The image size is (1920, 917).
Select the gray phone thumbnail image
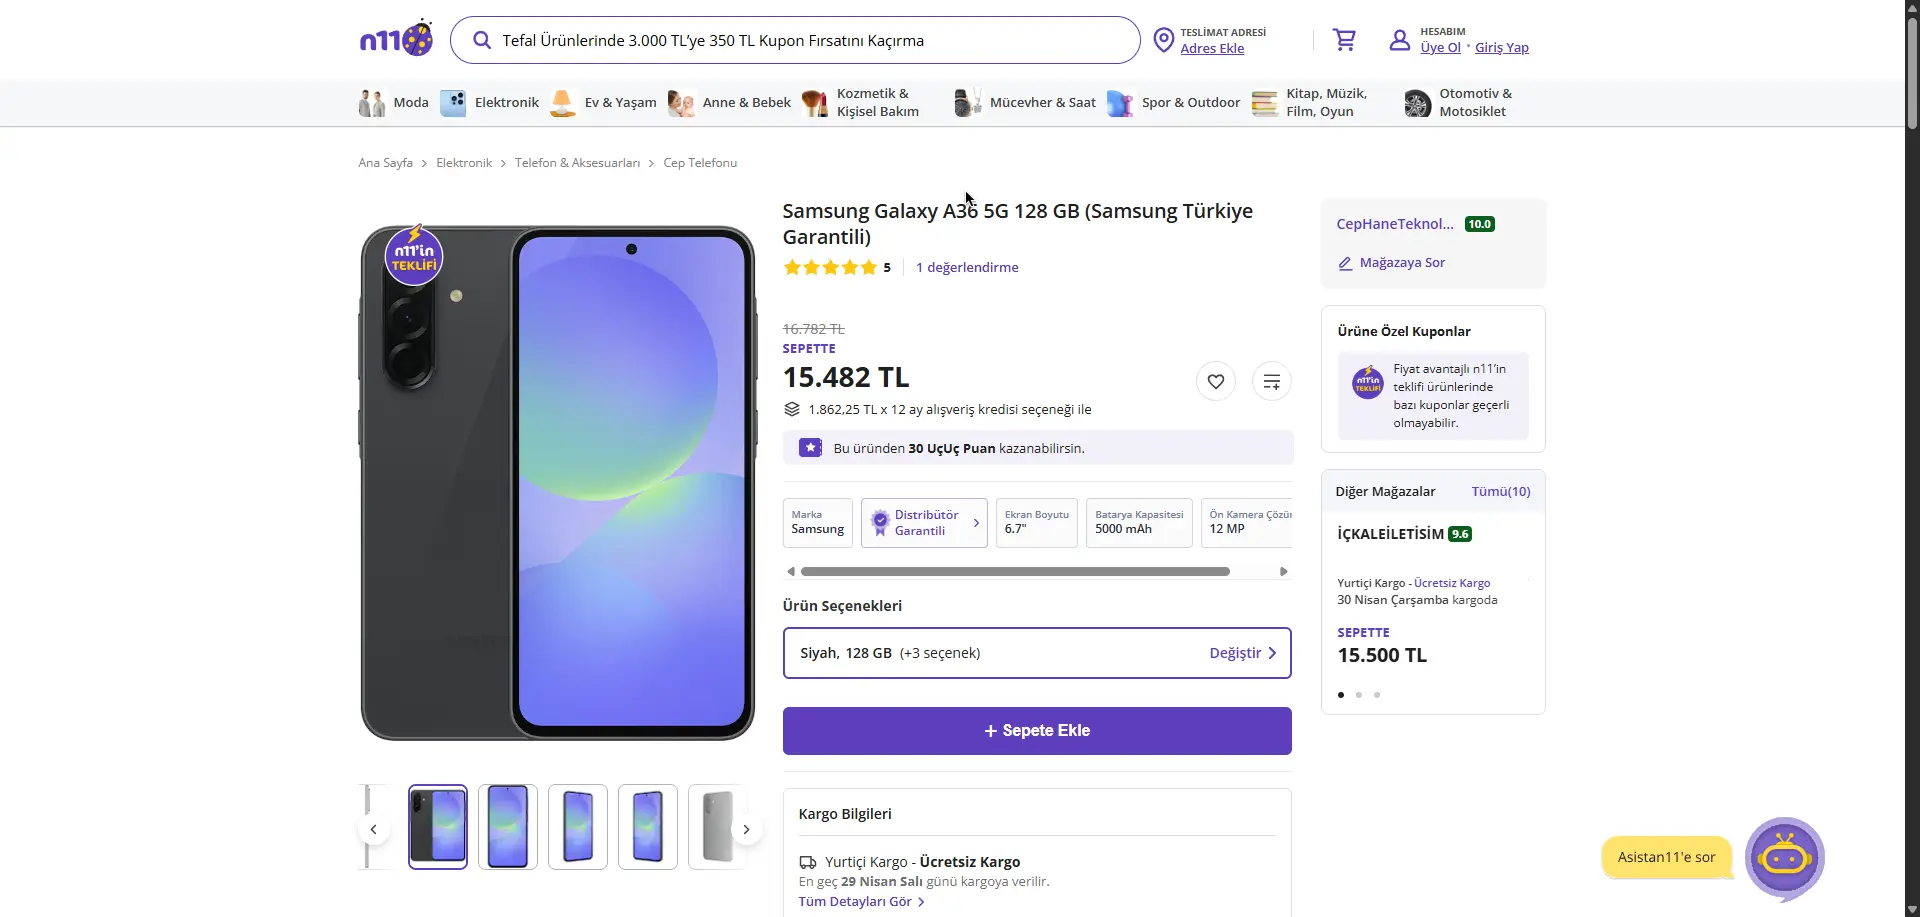tap(717, 827)
